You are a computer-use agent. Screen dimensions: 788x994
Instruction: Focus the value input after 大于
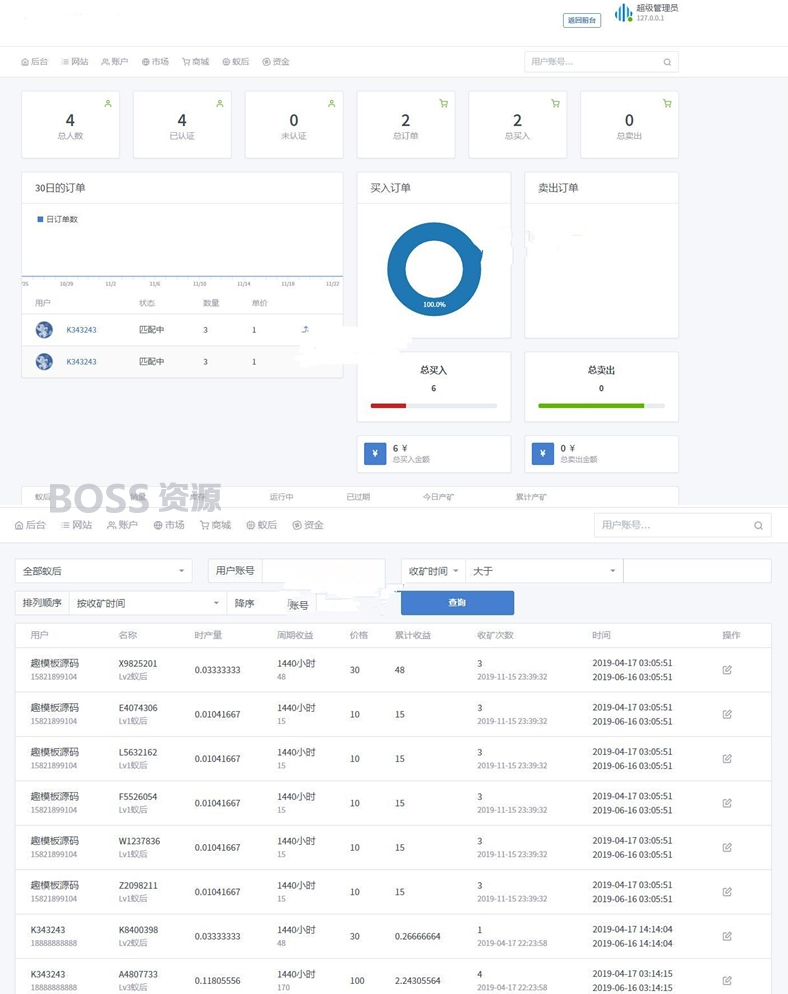[x=697, y=571]
